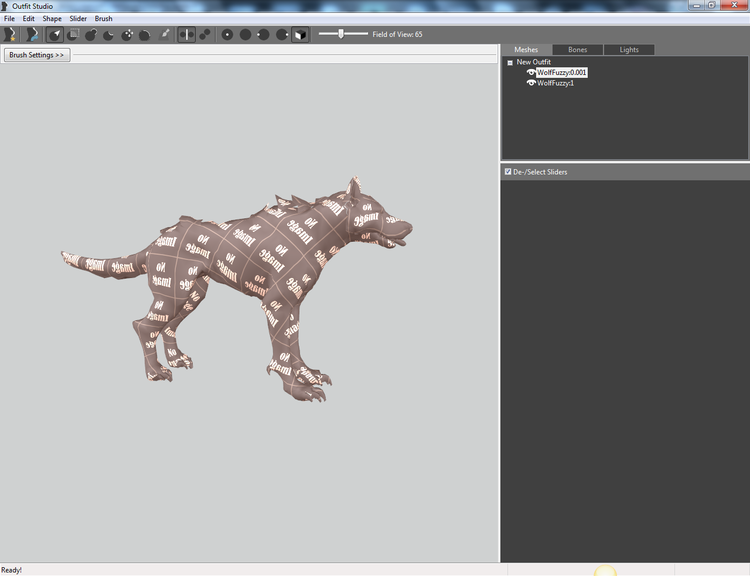Switch to back view plain circle icon
The image size is (750, 576).
click(245, 34)
